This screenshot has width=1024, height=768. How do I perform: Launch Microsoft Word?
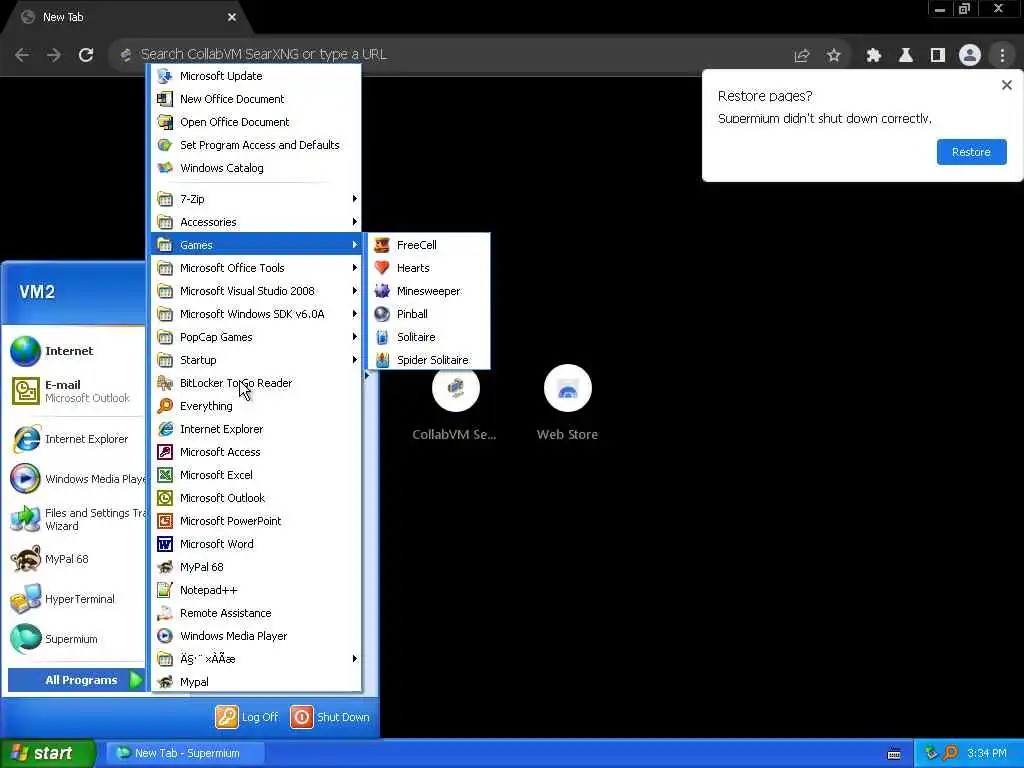[256, 544]
